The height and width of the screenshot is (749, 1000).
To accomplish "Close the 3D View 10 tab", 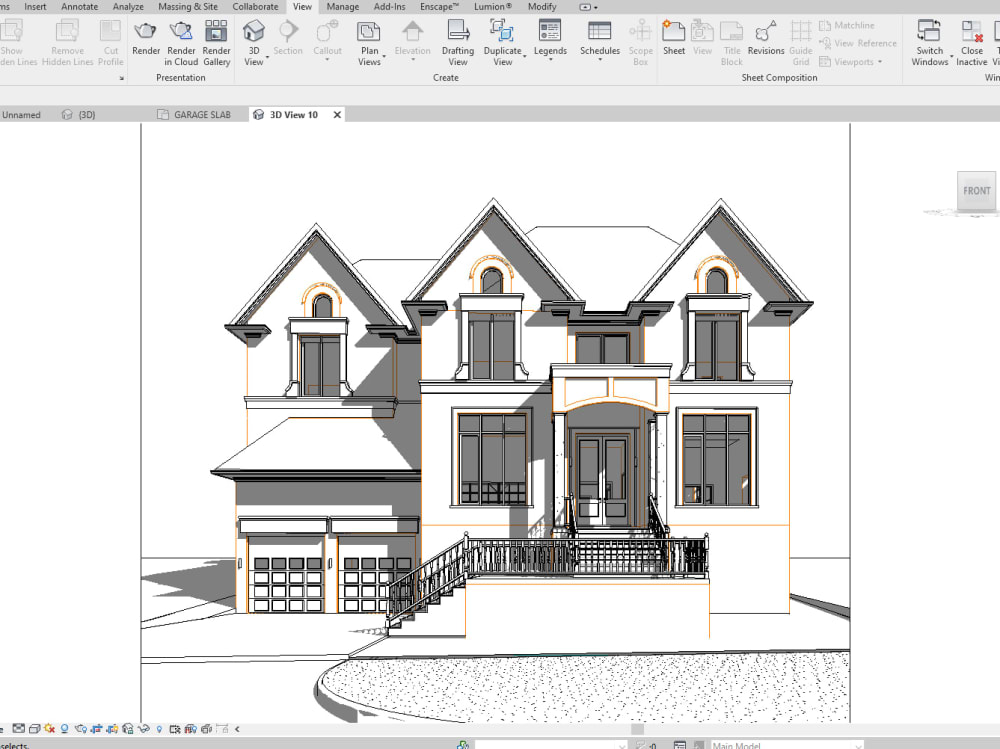I will click(x=337, y=115).
